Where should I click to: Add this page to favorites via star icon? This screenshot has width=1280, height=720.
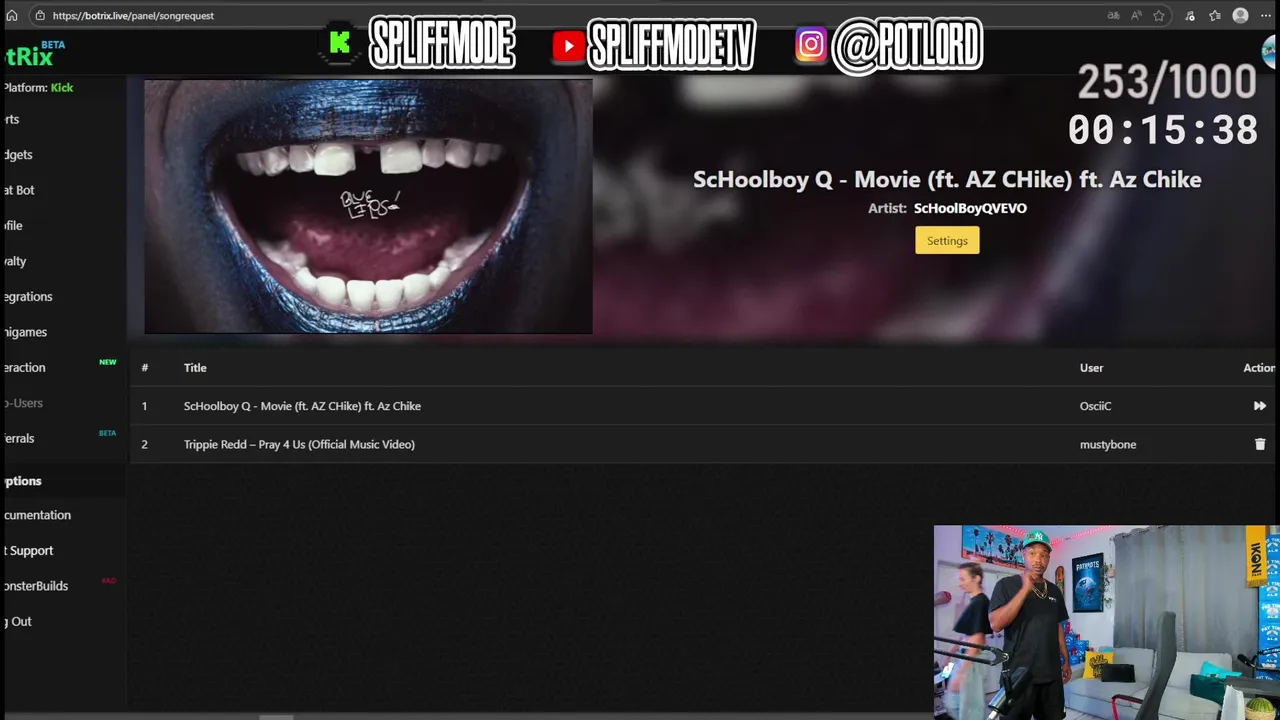[1159, 15]
